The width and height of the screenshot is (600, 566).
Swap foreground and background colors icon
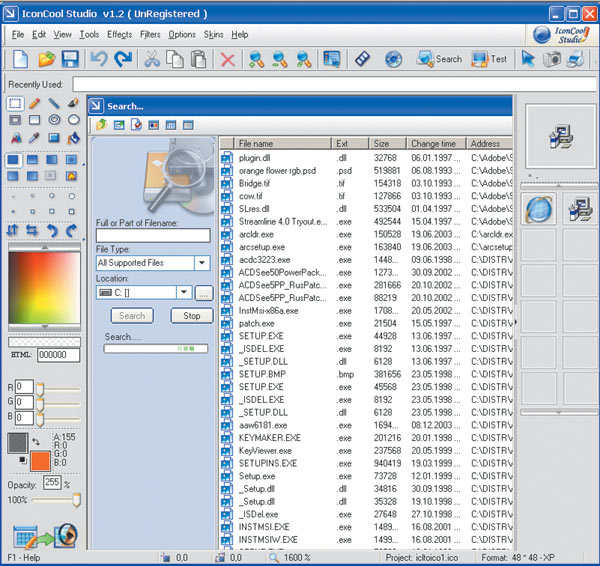click(x=36, y=442)
